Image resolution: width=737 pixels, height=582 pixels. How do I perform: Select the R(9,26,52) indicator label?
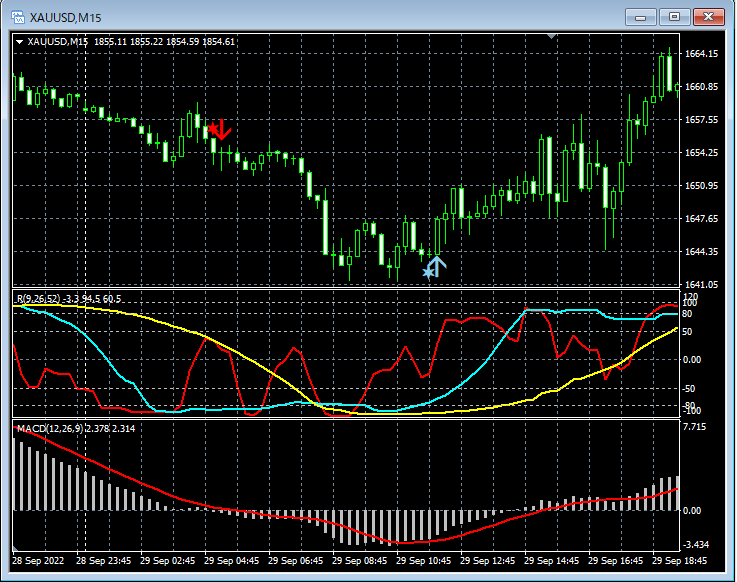click(x=69, y=299)
